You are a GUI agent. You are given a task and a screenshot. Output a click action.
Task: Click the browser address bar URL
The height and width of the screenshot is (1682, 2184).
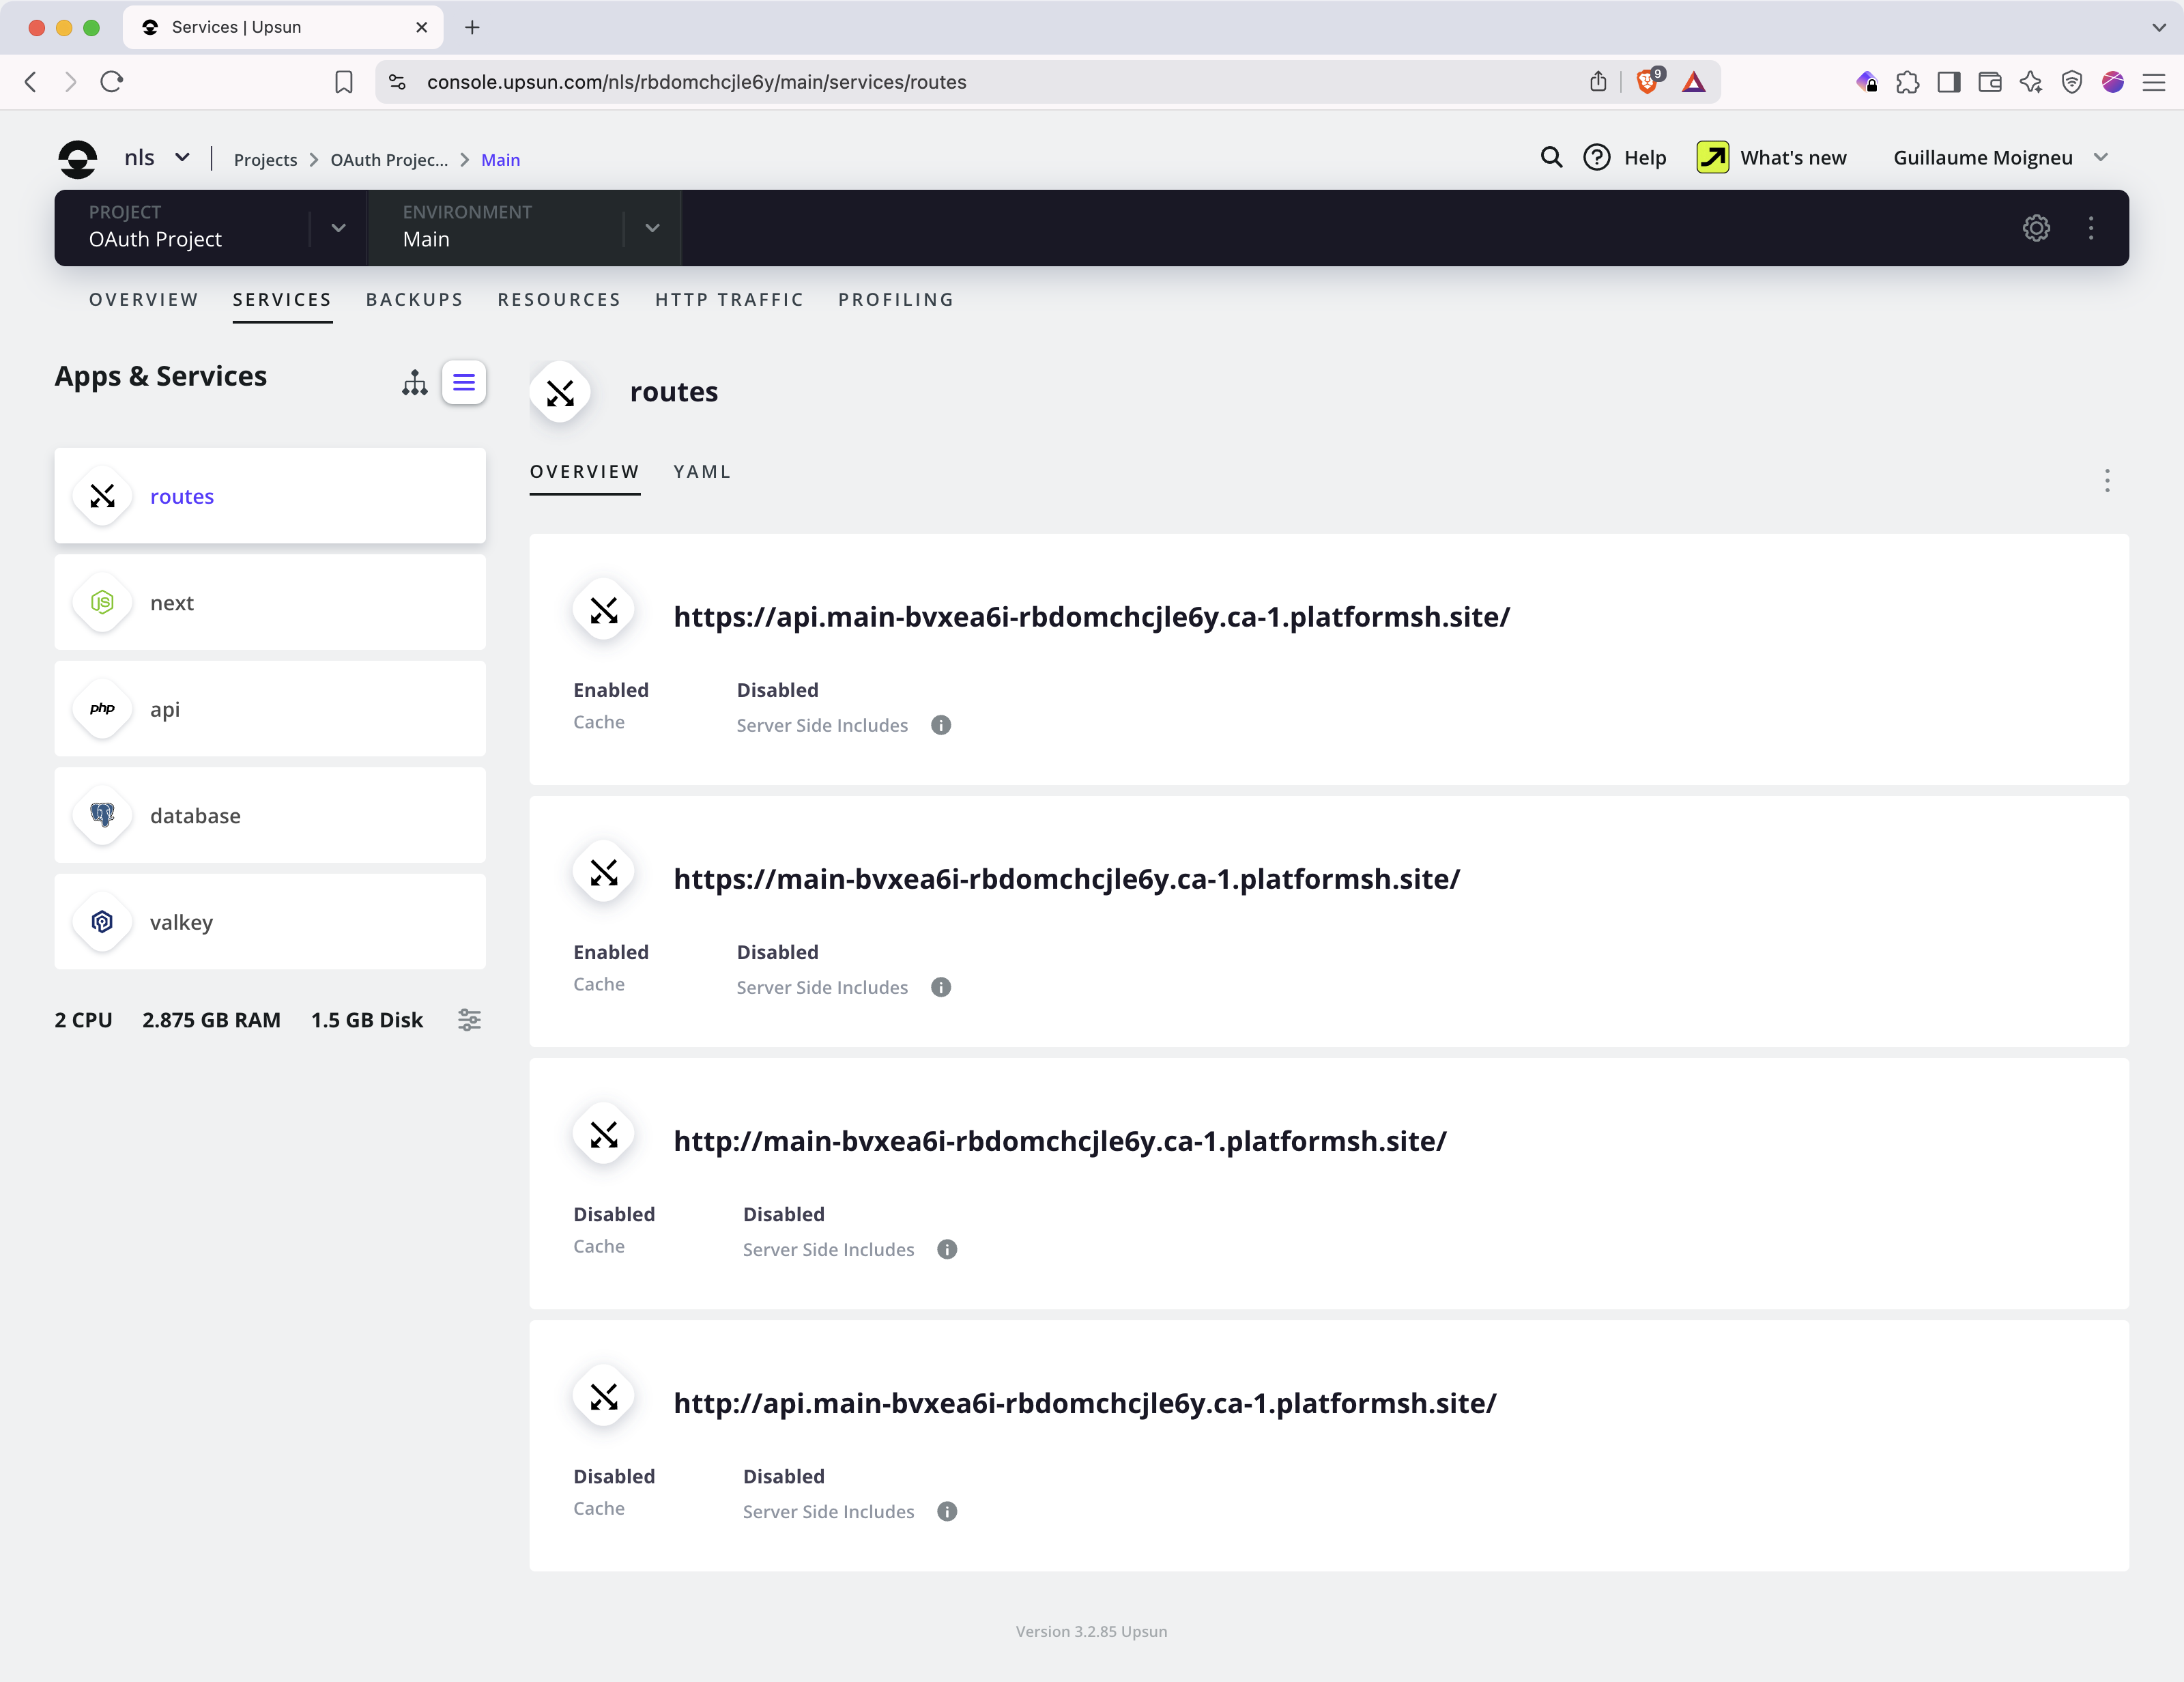point(696,82)
